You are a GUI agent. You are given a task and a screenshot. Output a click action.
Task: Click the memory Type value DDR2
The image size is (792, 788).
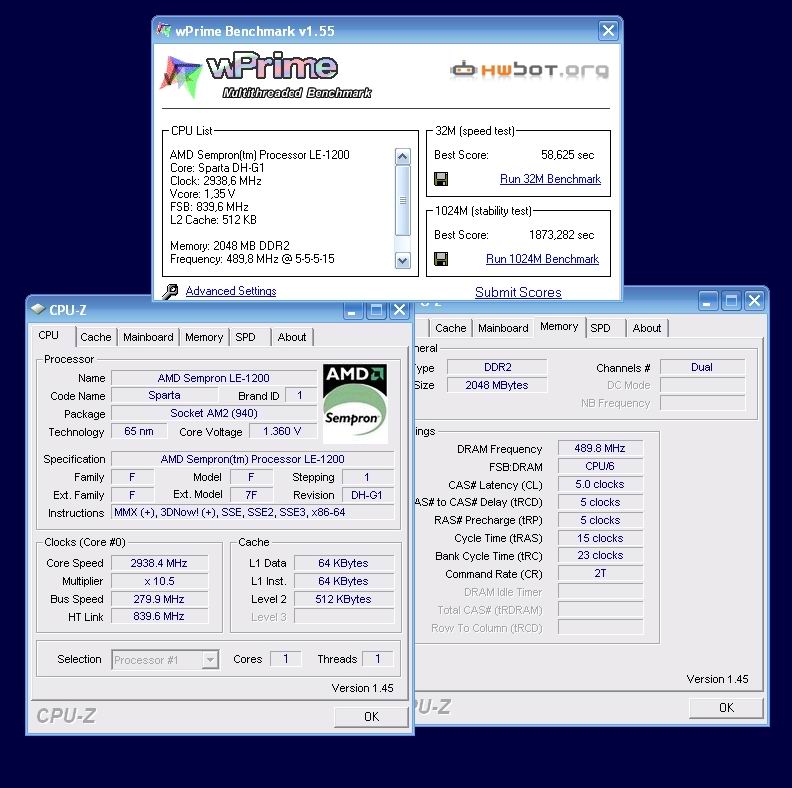pyautogui.click(x=498, y=367)
